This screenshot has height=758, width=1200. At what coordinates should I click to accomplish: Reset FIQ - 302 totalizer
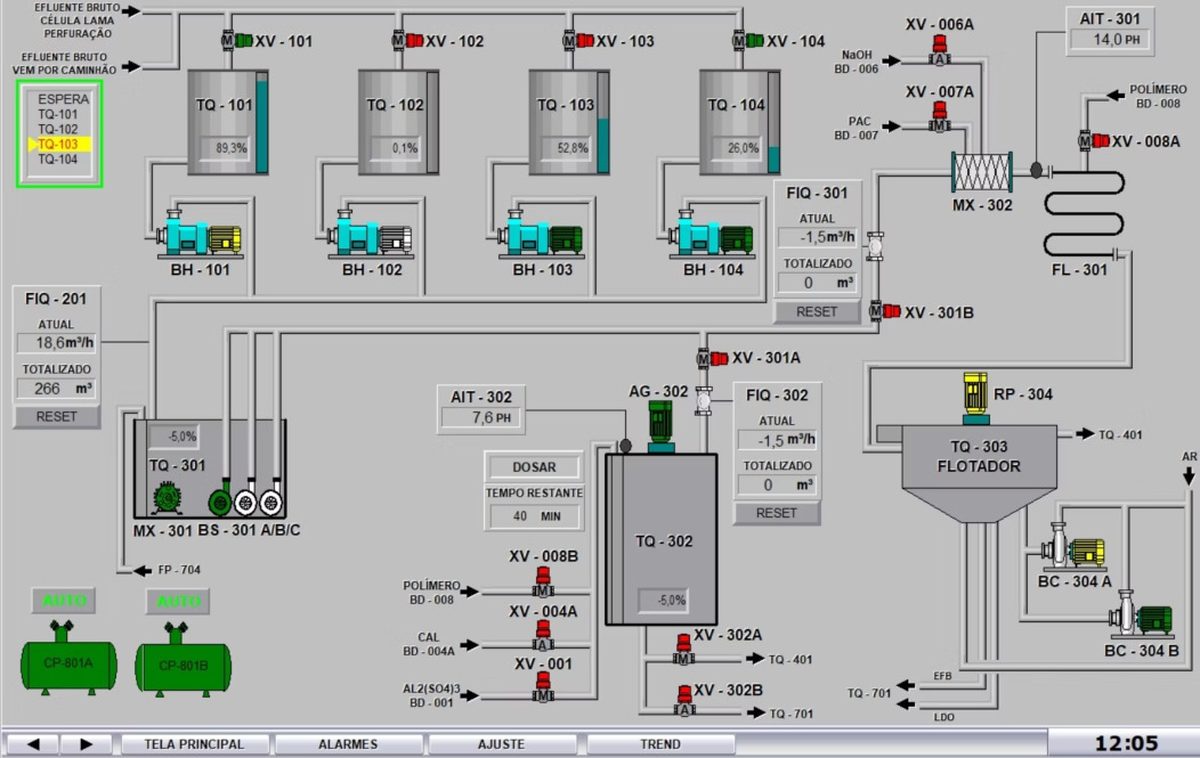(777, 513)
